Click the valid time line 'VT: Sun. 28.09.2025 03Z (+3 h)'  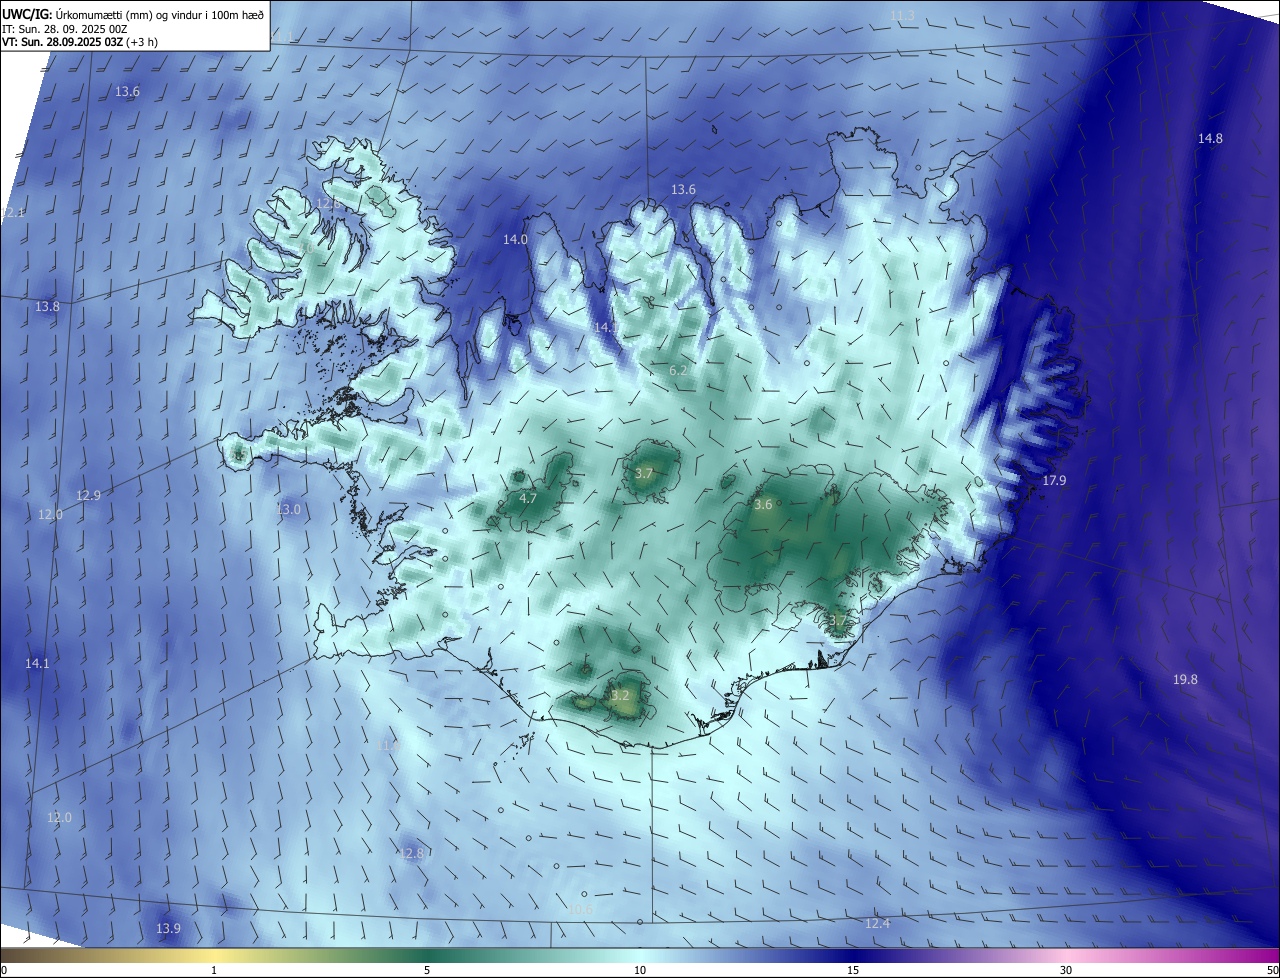[80, 42]
